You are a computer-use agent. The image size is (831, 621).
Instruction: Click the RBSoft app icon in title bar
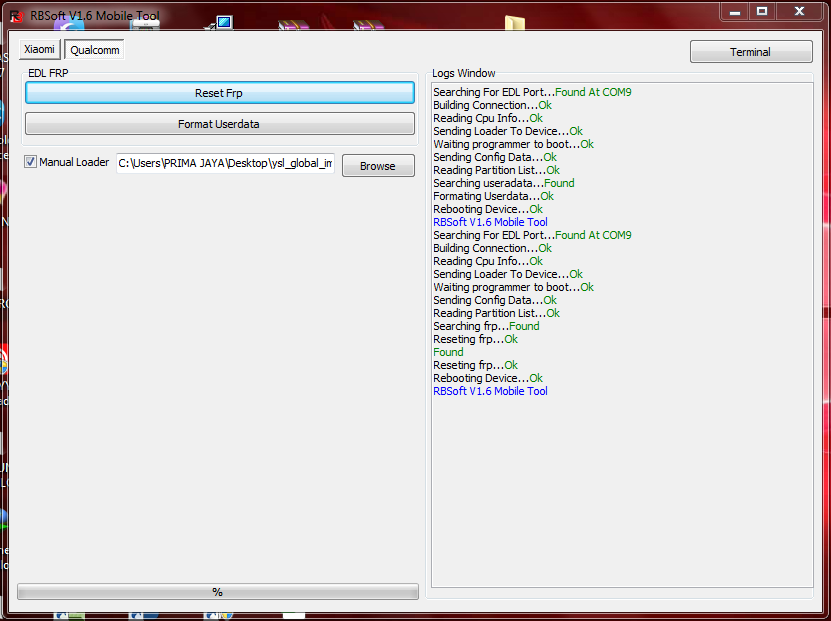pos(17,16)
